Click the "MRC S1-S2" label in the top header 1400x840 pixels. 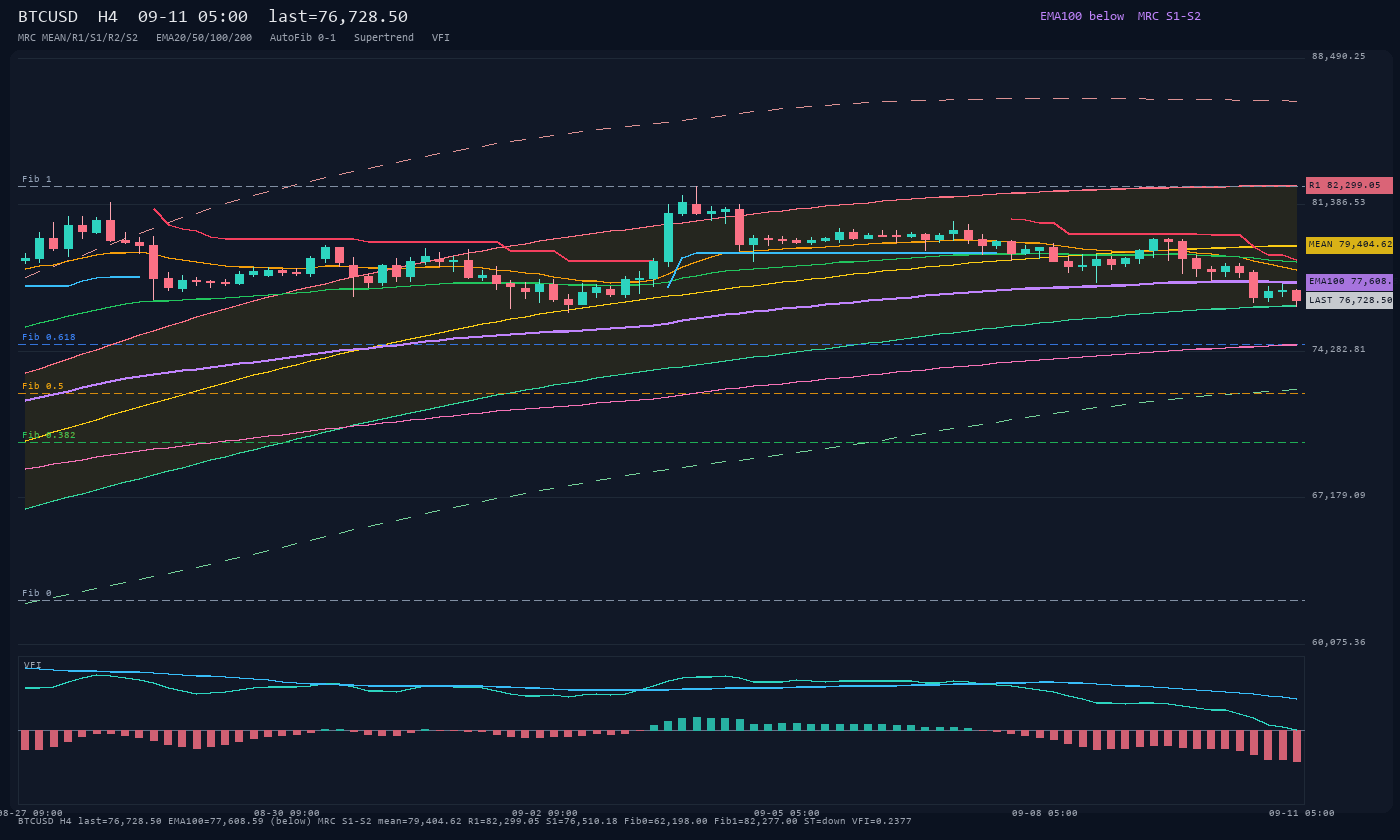pyautogui.click(x=1169, y=16)
